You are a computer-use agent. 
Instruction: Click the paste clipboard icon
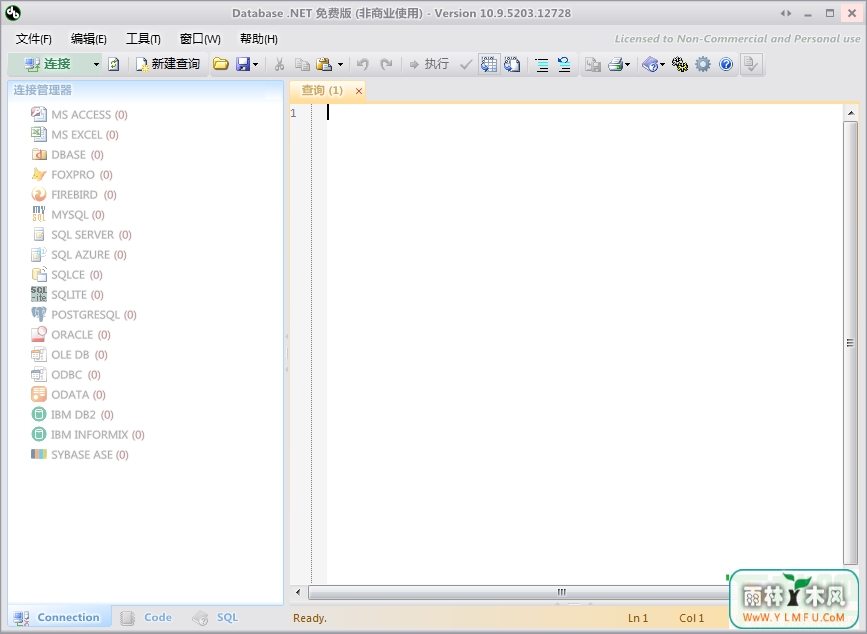(x=324, y=64)
